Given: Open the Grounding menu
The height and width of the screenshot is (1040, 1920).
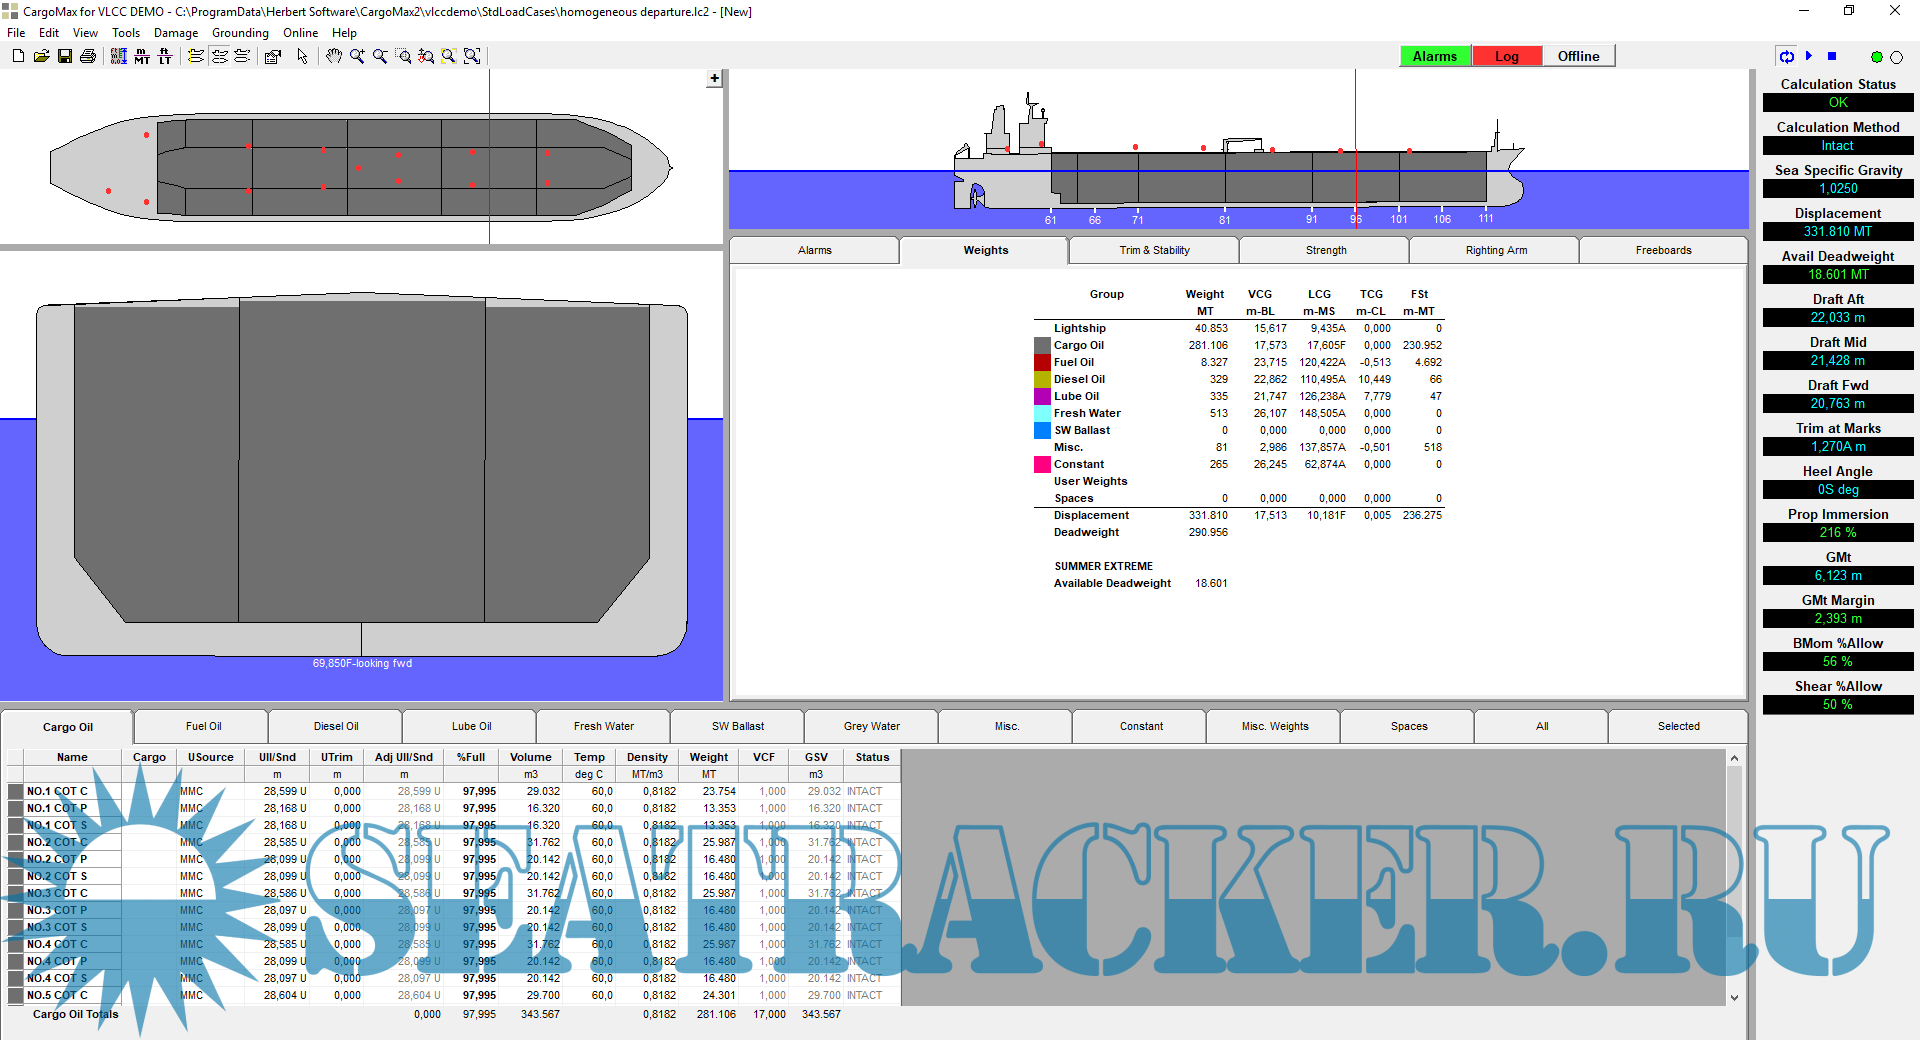Looking at the screenshot, I should 240,33.
